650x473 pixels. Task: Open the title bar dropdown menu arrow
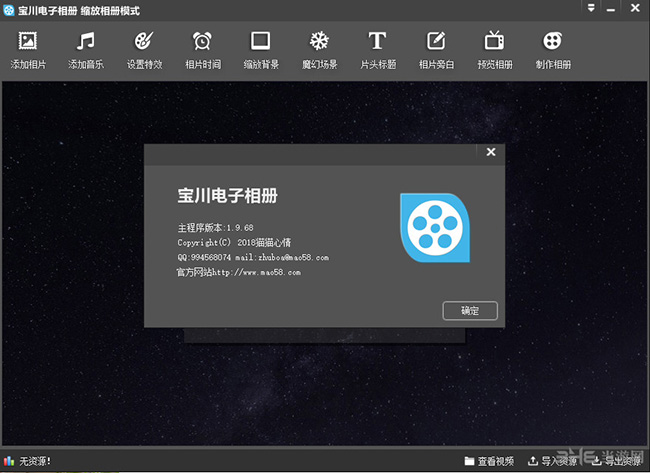[592, 10]
